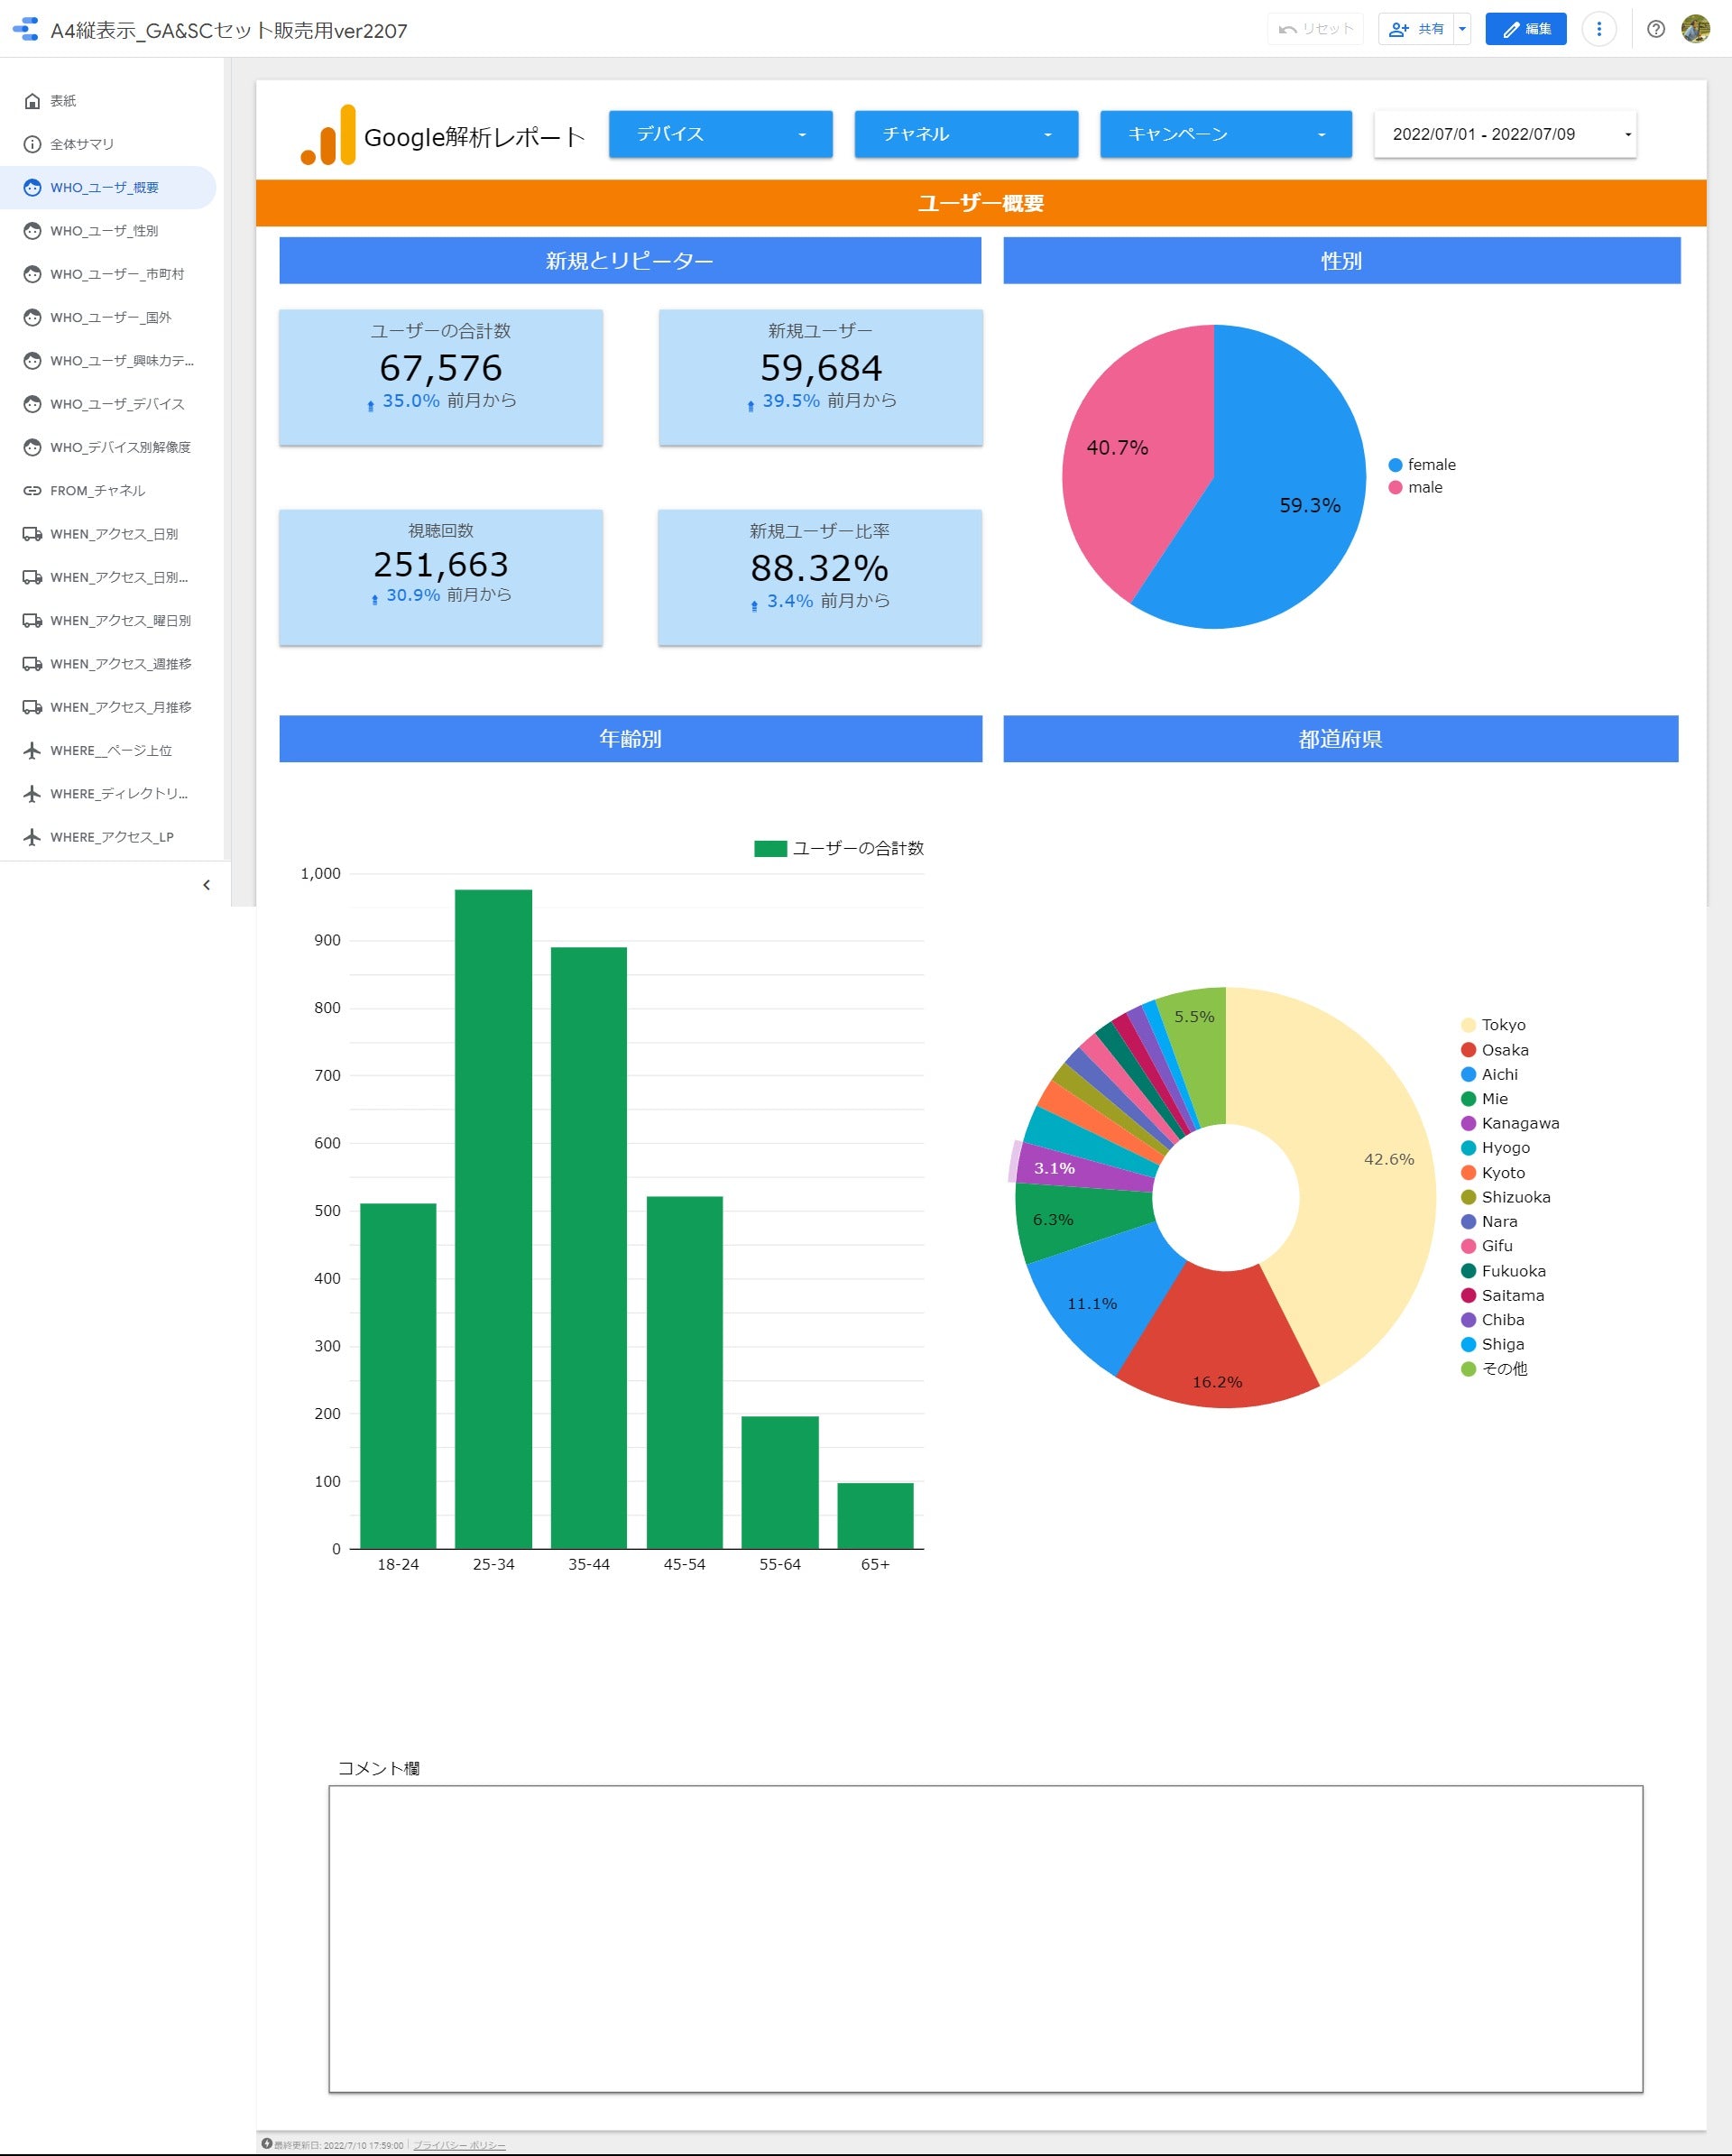Image resolution: width=1732 pixels, height=2156 pixels.
Task: Click the info icon beside 全体サマリ
Action: pyautogui.click(x=32, y=144)
